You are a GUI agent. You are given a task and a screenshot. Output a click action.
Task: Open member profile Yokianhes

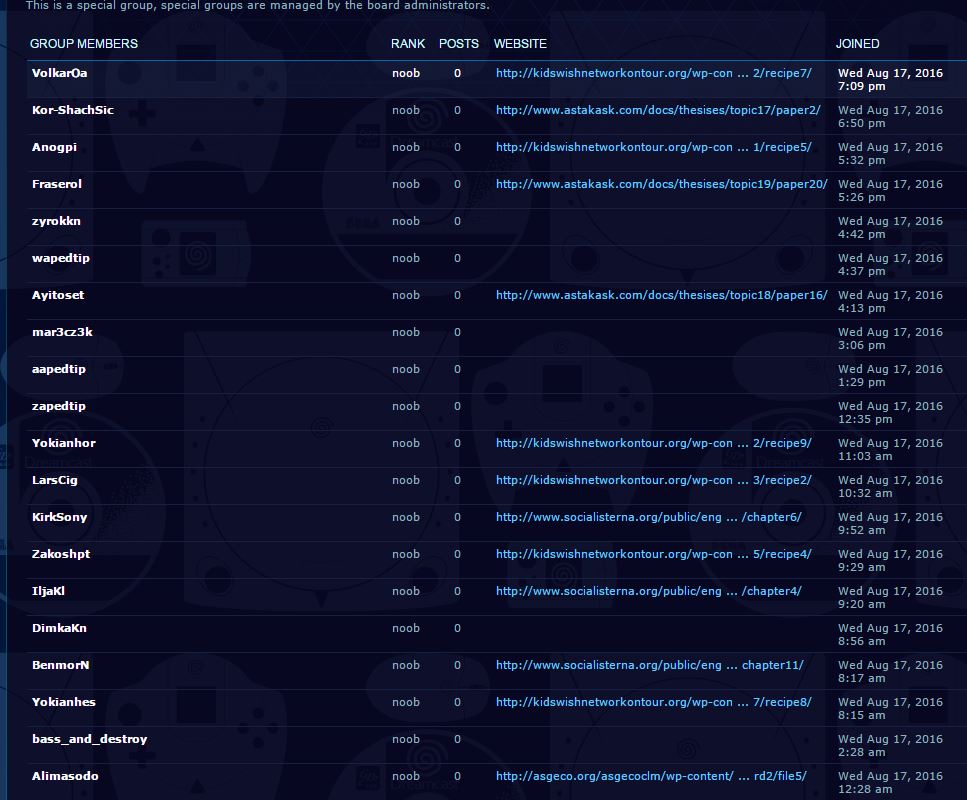tap(64, 702)
